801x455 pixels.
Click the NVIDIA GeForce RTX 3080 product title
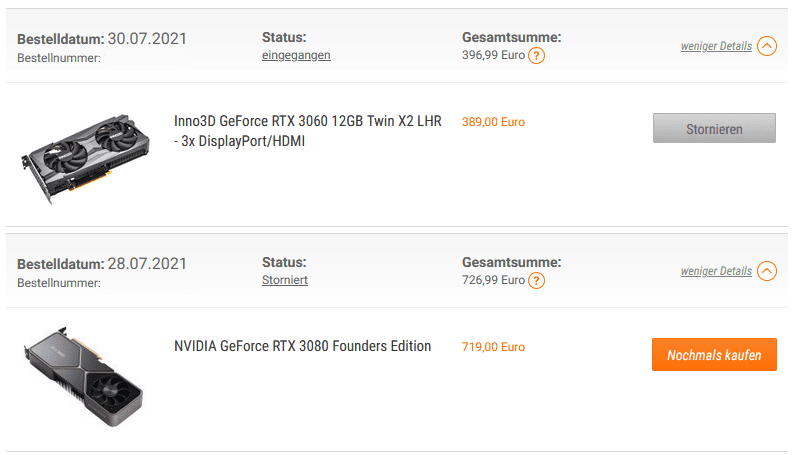point(303,346)
